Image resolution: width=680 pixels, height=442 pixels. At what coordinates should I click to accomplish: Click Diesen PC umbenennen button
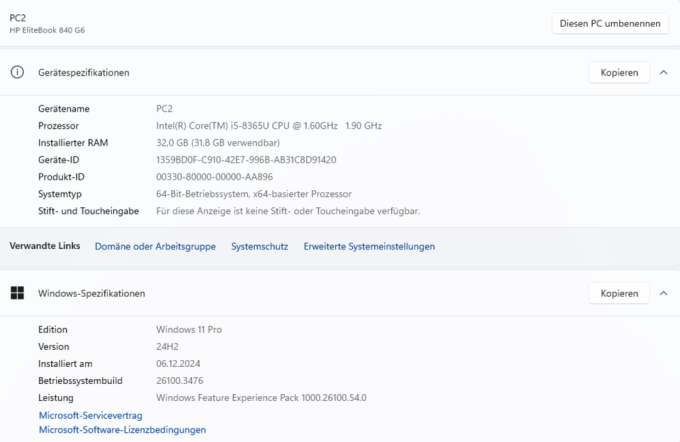point(610,23)
